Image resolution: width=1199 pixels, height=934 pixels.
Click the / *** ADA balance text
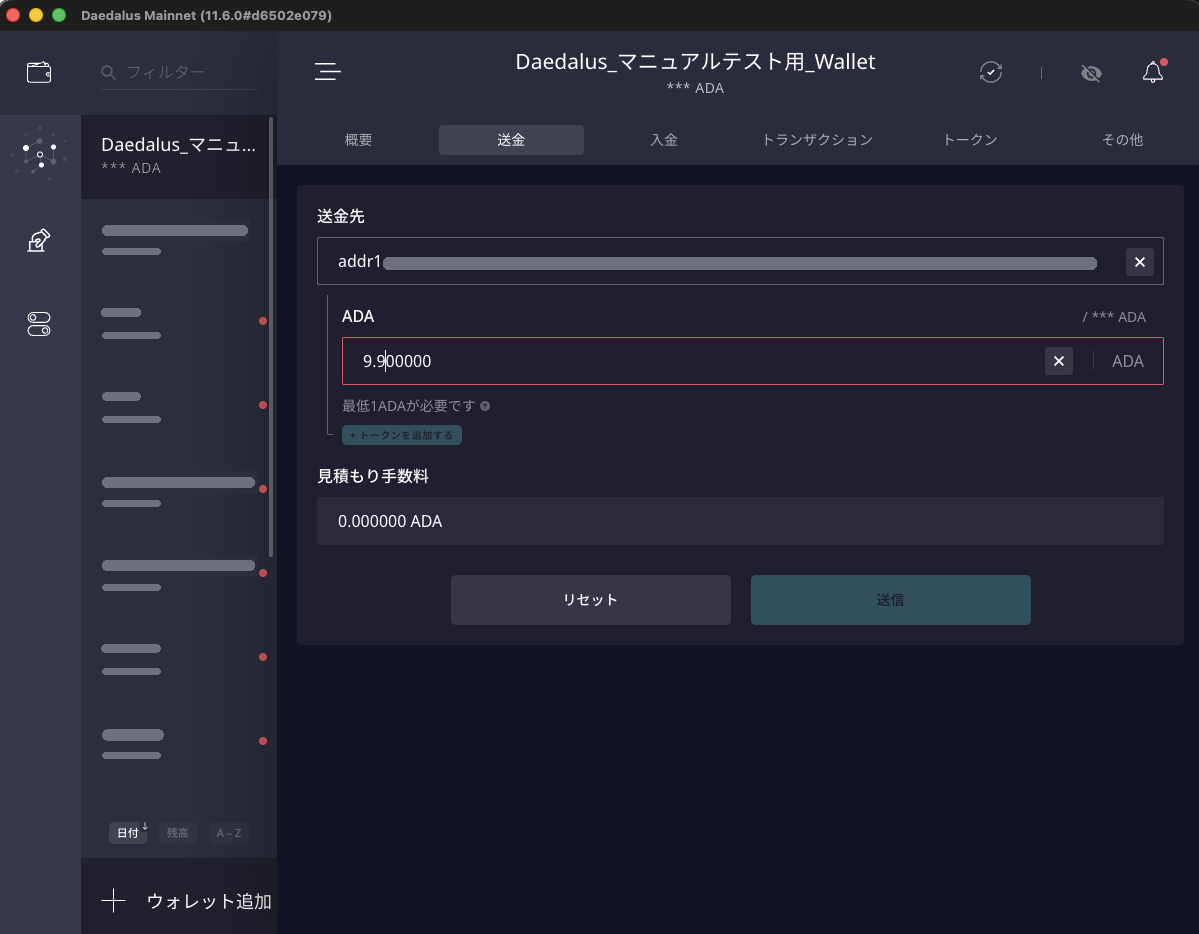click(1113, 317)
